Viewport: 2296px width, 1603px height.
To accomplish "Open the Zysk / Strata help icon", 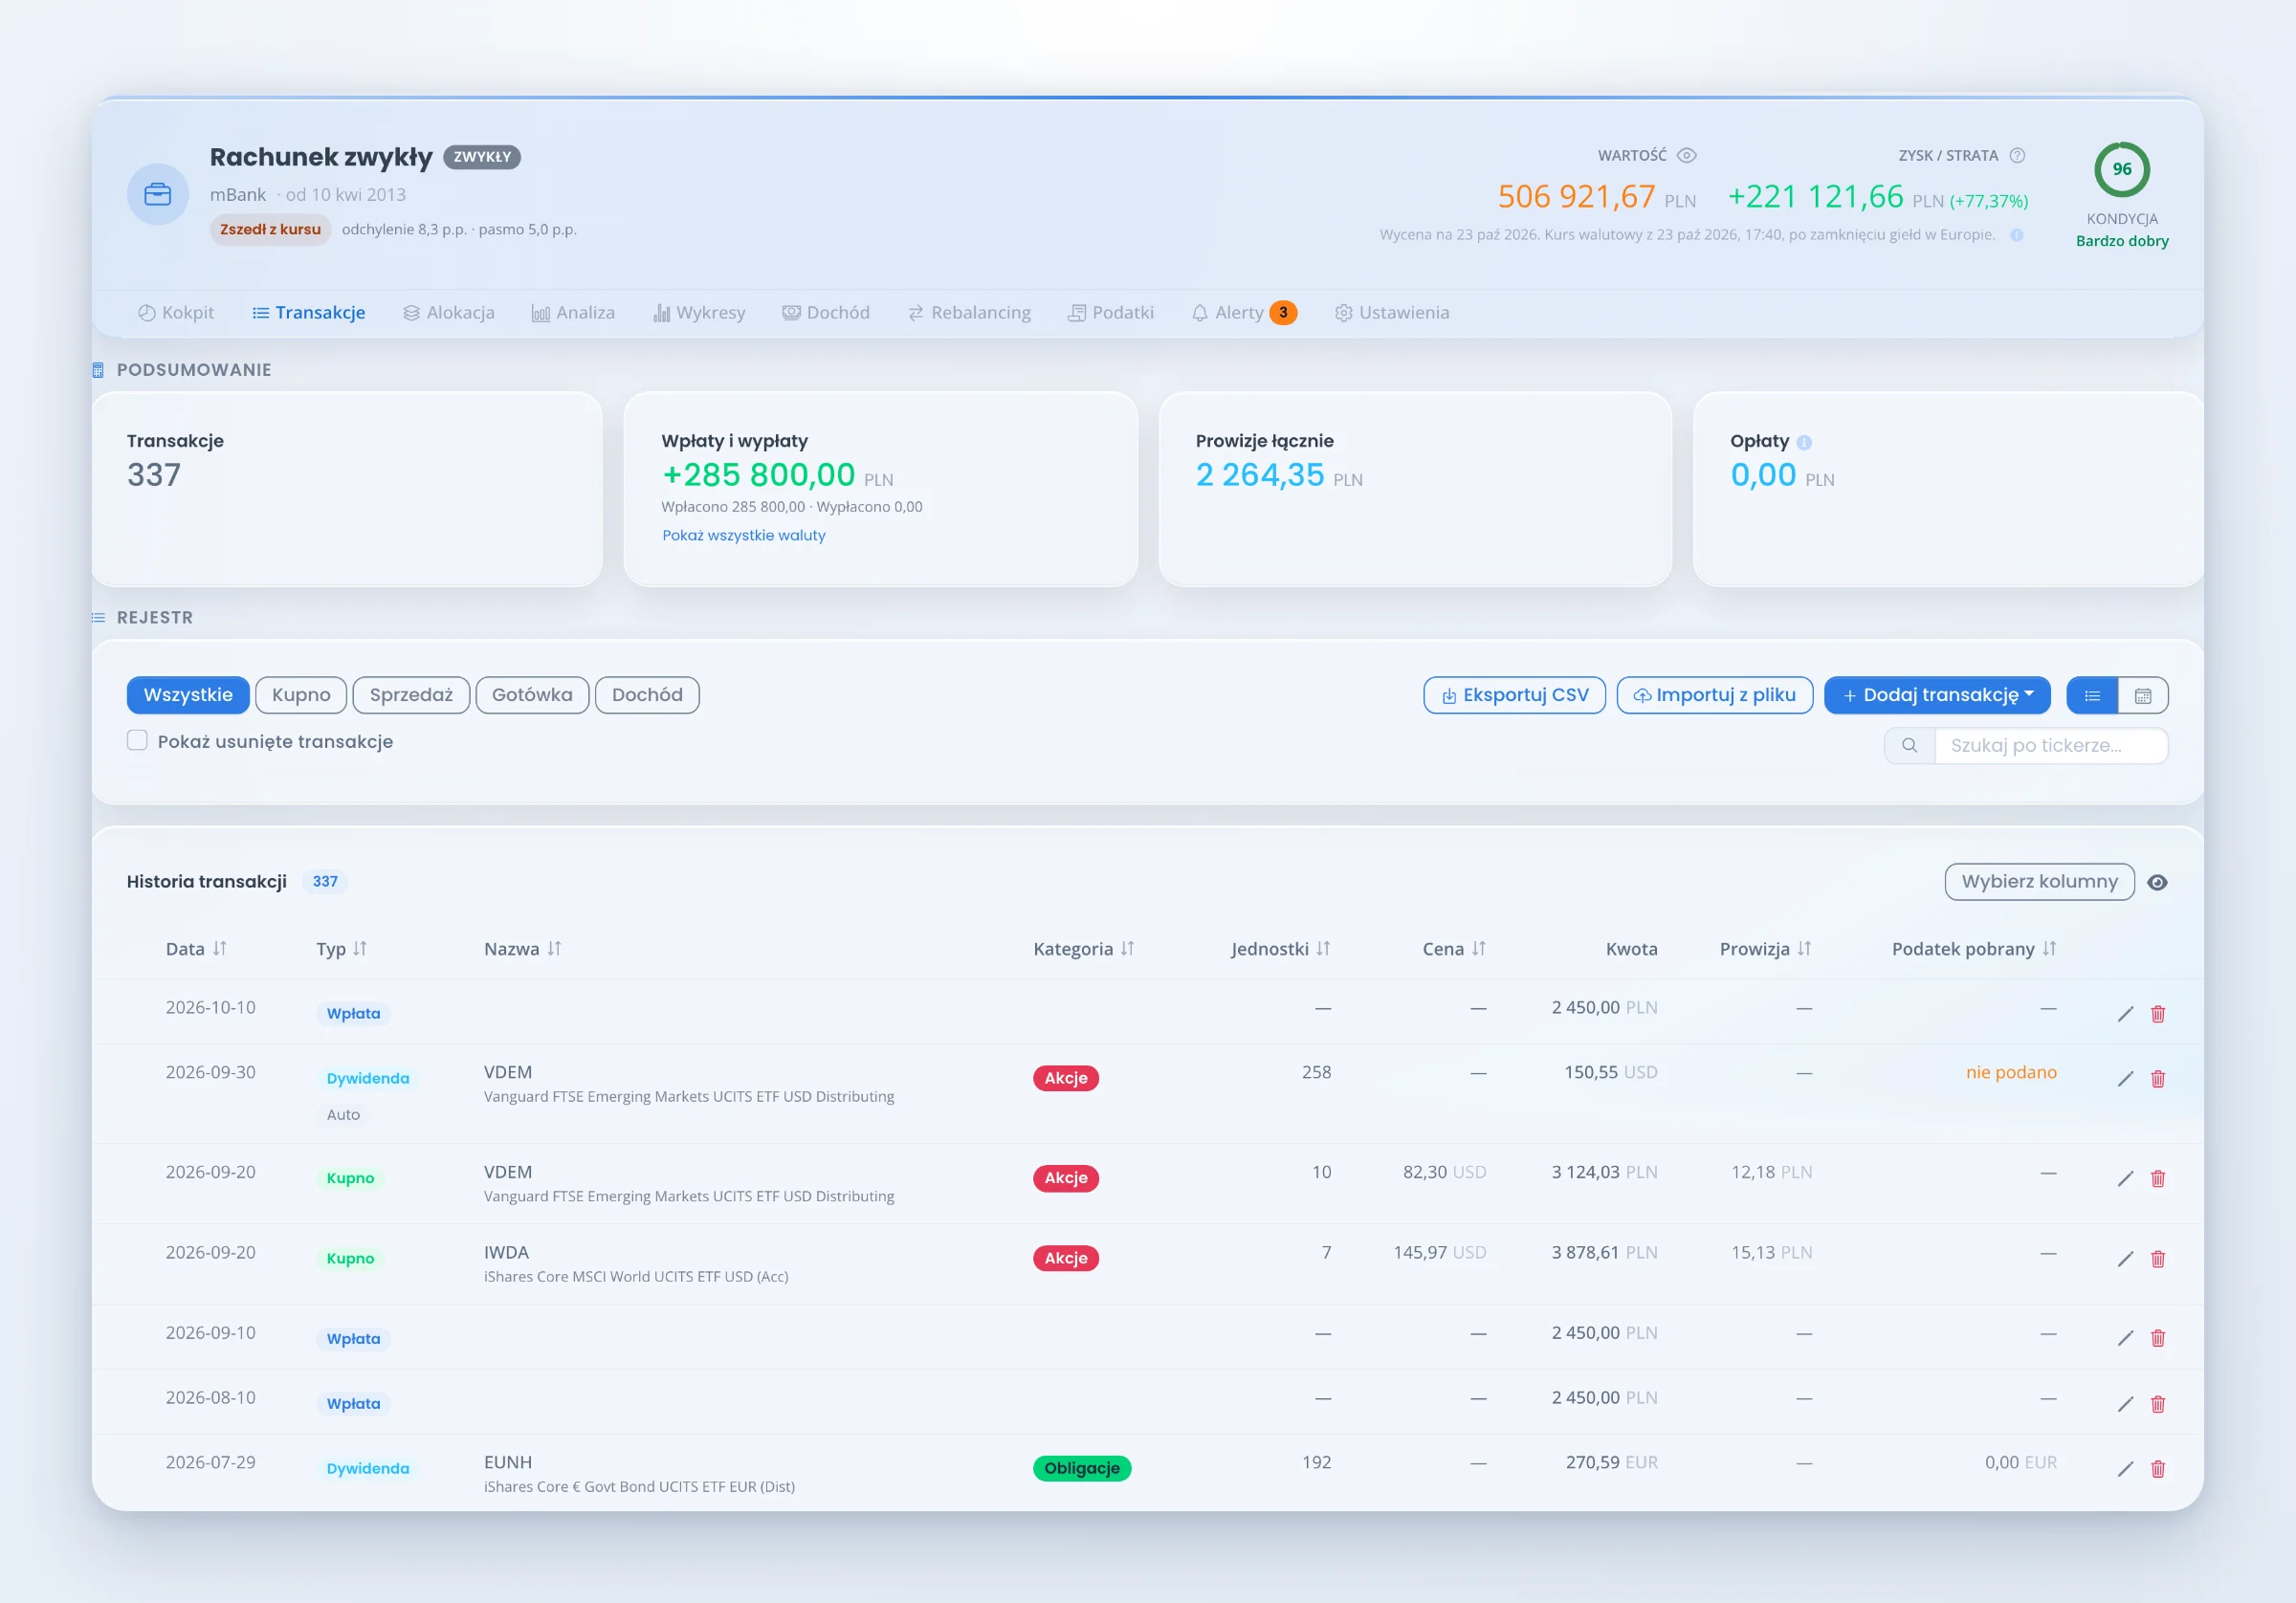I will 2017,156.
